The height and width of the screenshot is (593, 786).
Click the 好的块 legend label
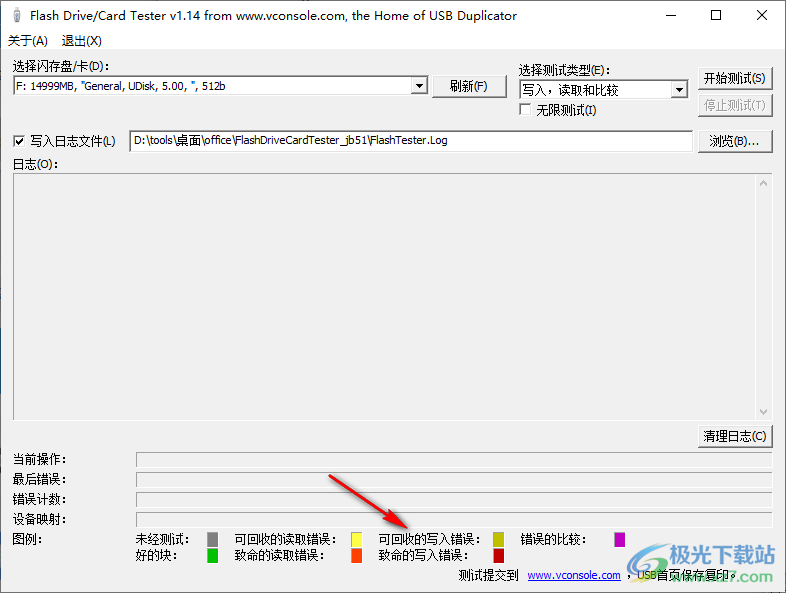tap(156, 555)
